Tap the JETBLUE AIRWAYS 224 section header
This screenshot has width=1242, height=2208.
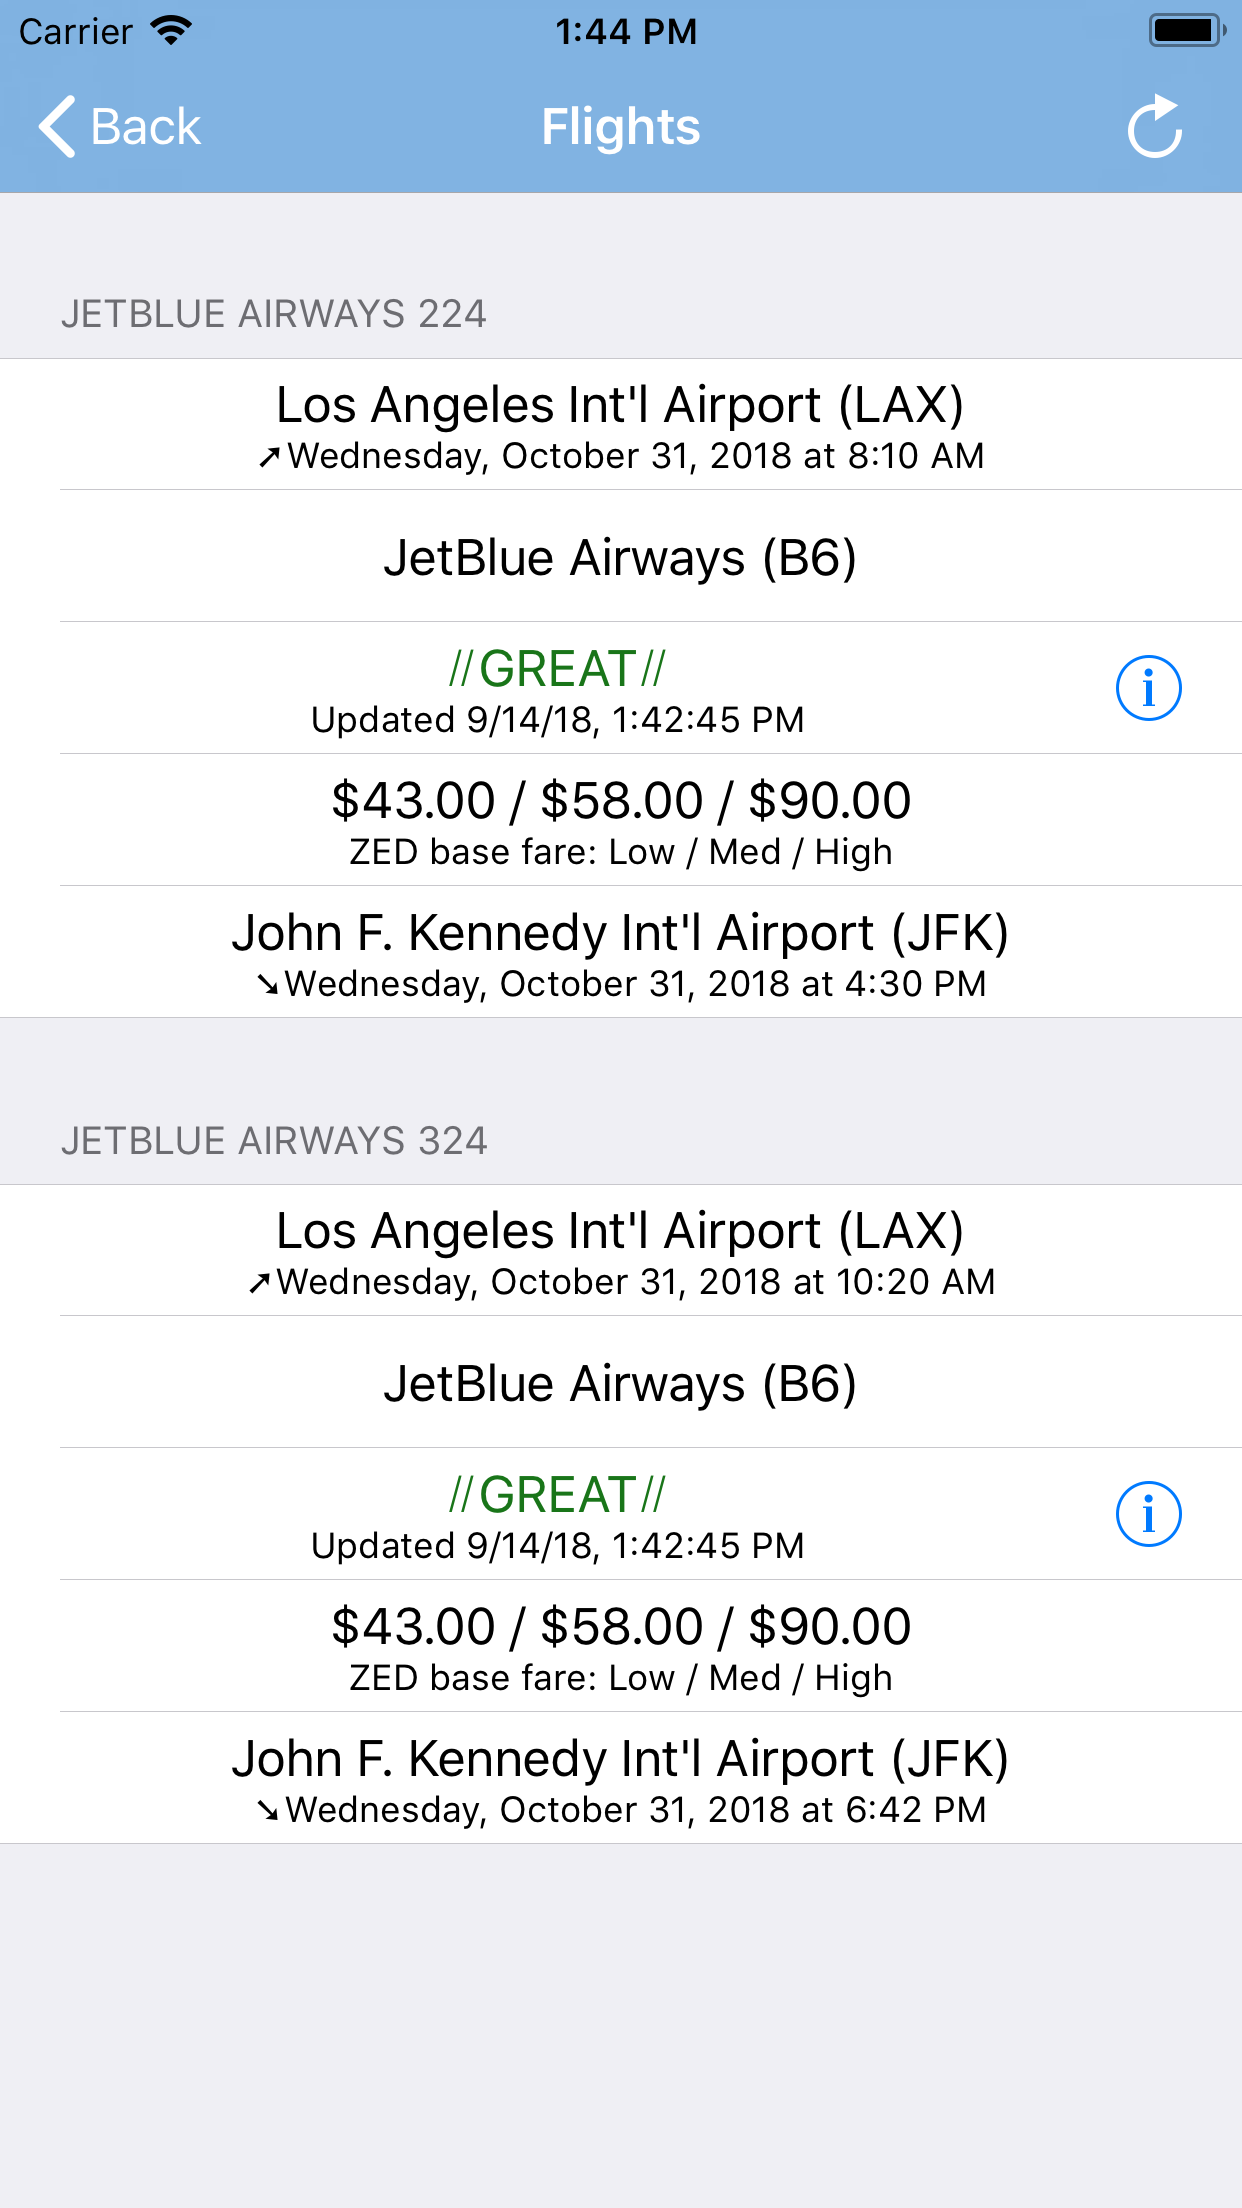(x=274, y=314)
